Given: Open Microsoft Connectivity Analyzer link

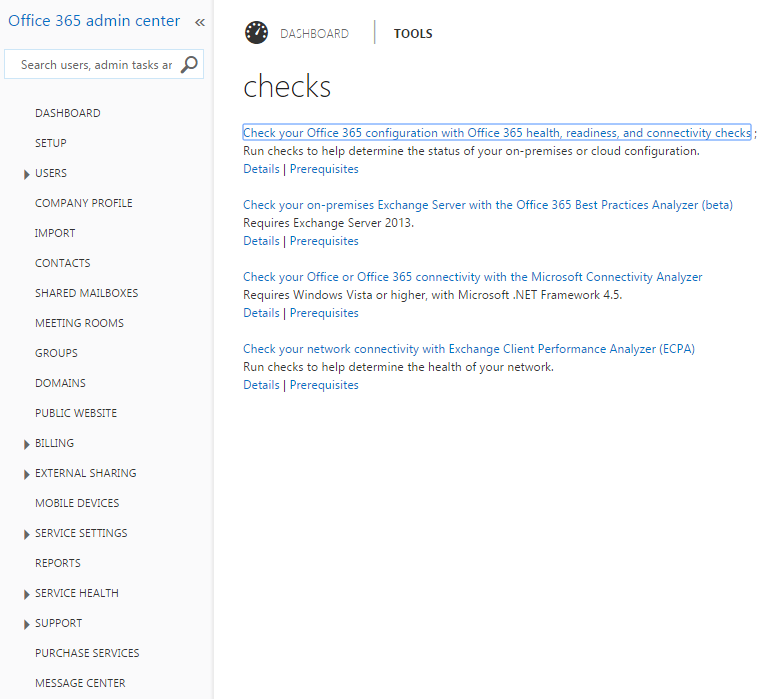Looking at the screenshot, I should point(472,277).
